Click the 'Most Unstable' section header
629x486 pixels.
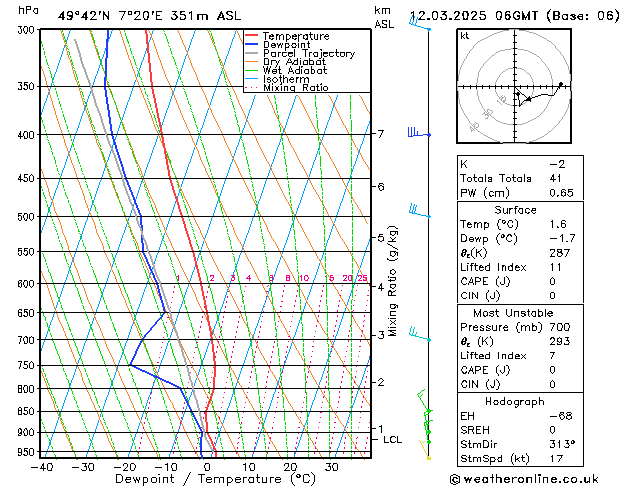[514, 313]
